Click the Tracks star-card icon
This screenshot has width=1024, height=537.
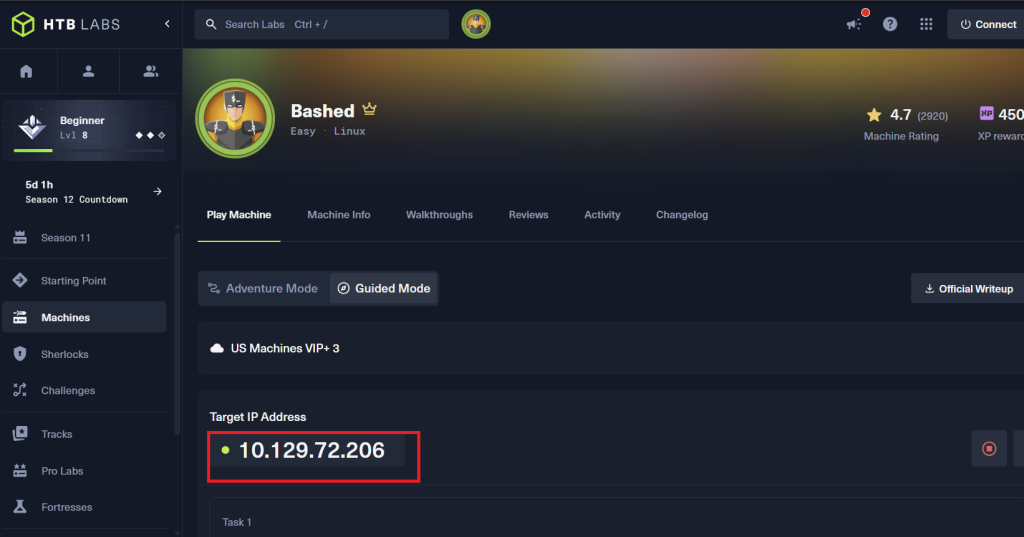pos(20,433)
